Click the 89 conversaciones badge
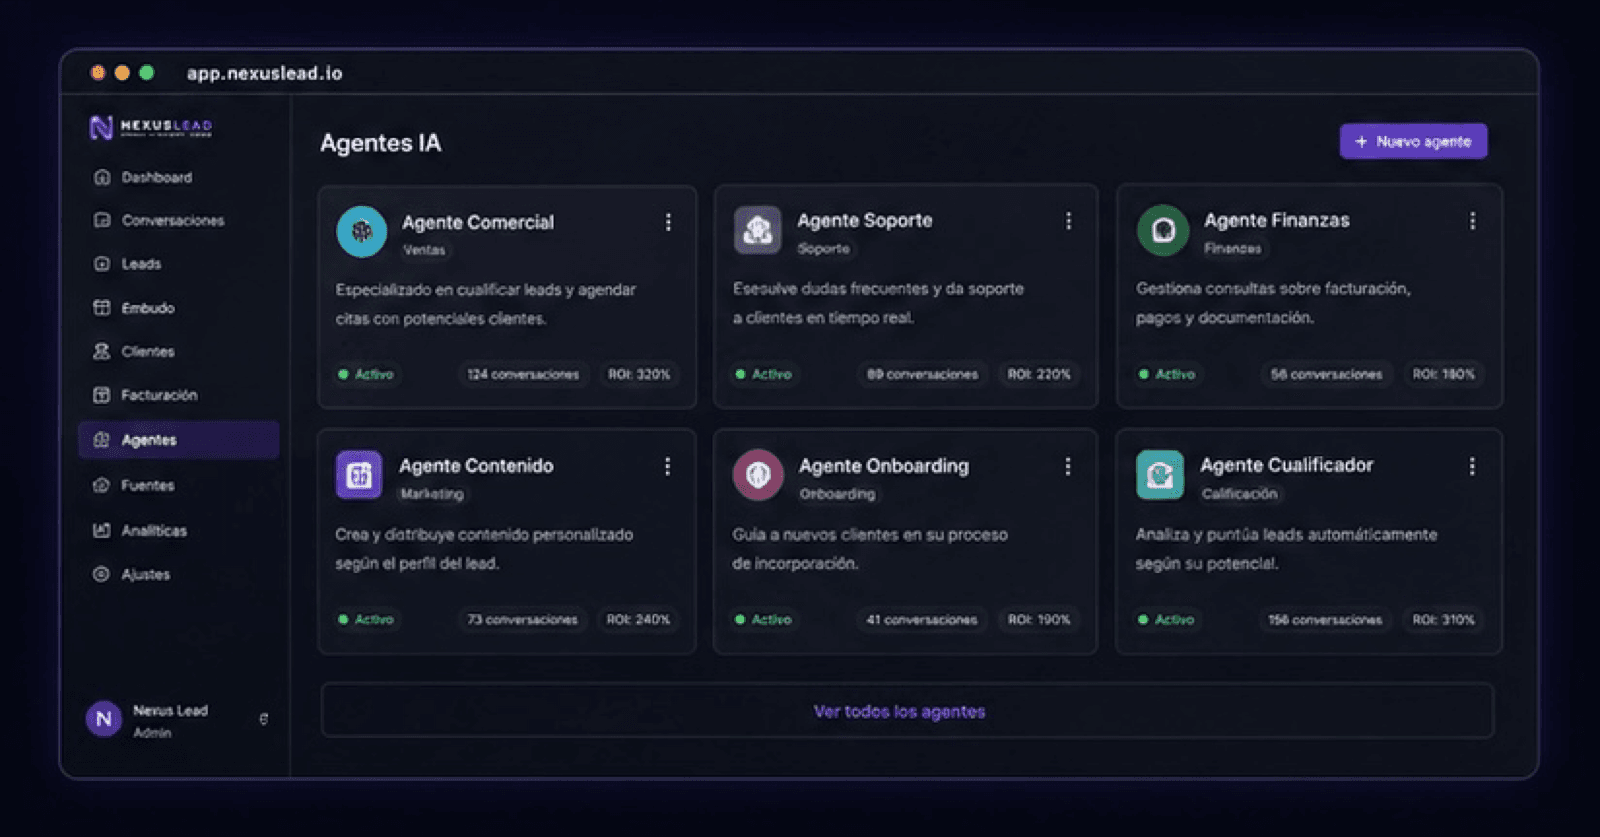Viewport: 1600px width, 837px height. coord(922,374)
